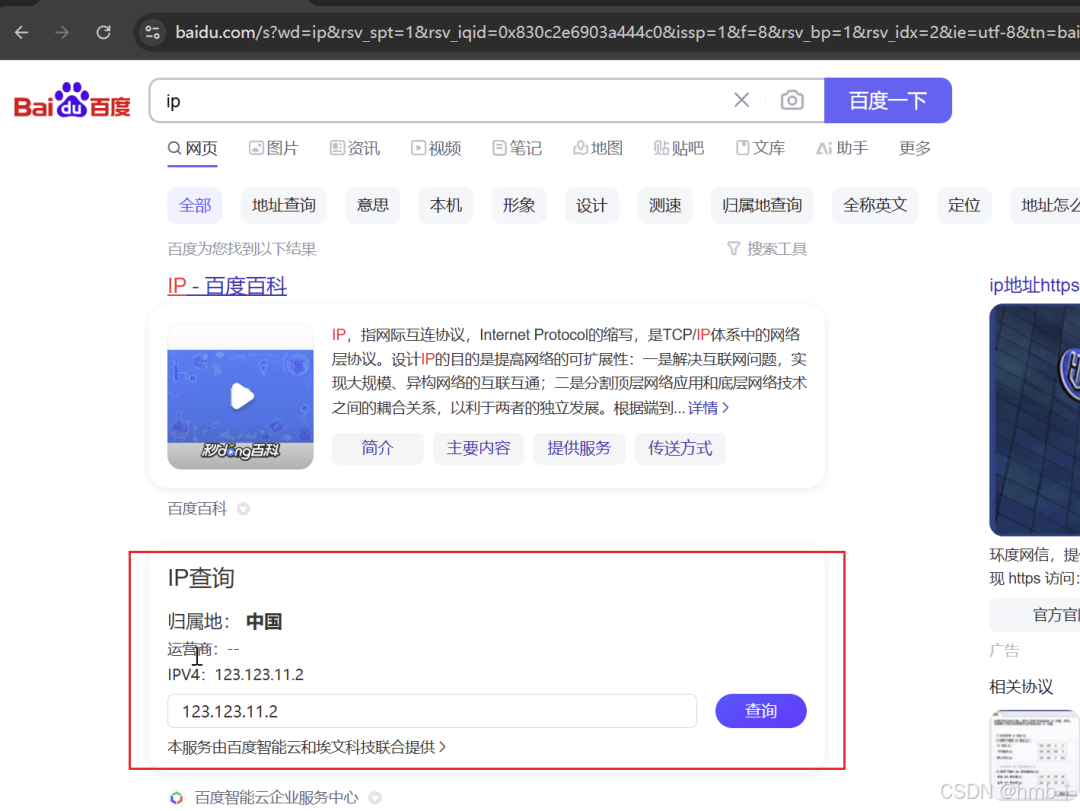Select the 意思 filter chip
1080x811 pixels.
[x=373, y=205]
